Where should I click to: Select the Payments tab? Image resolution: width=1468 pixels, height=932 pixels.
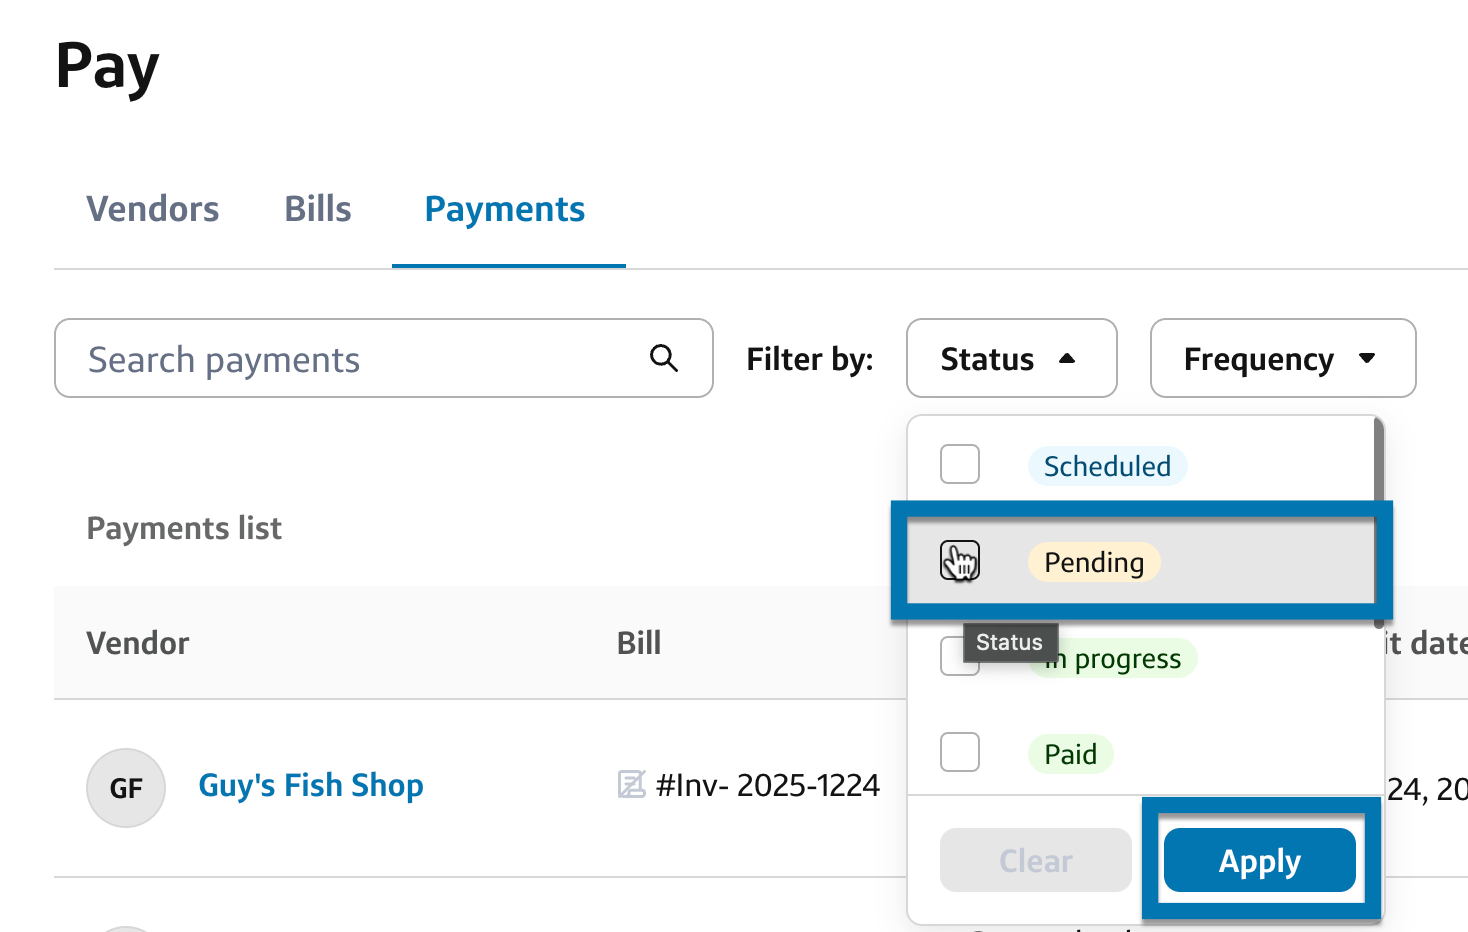click(x=505, y=209)
